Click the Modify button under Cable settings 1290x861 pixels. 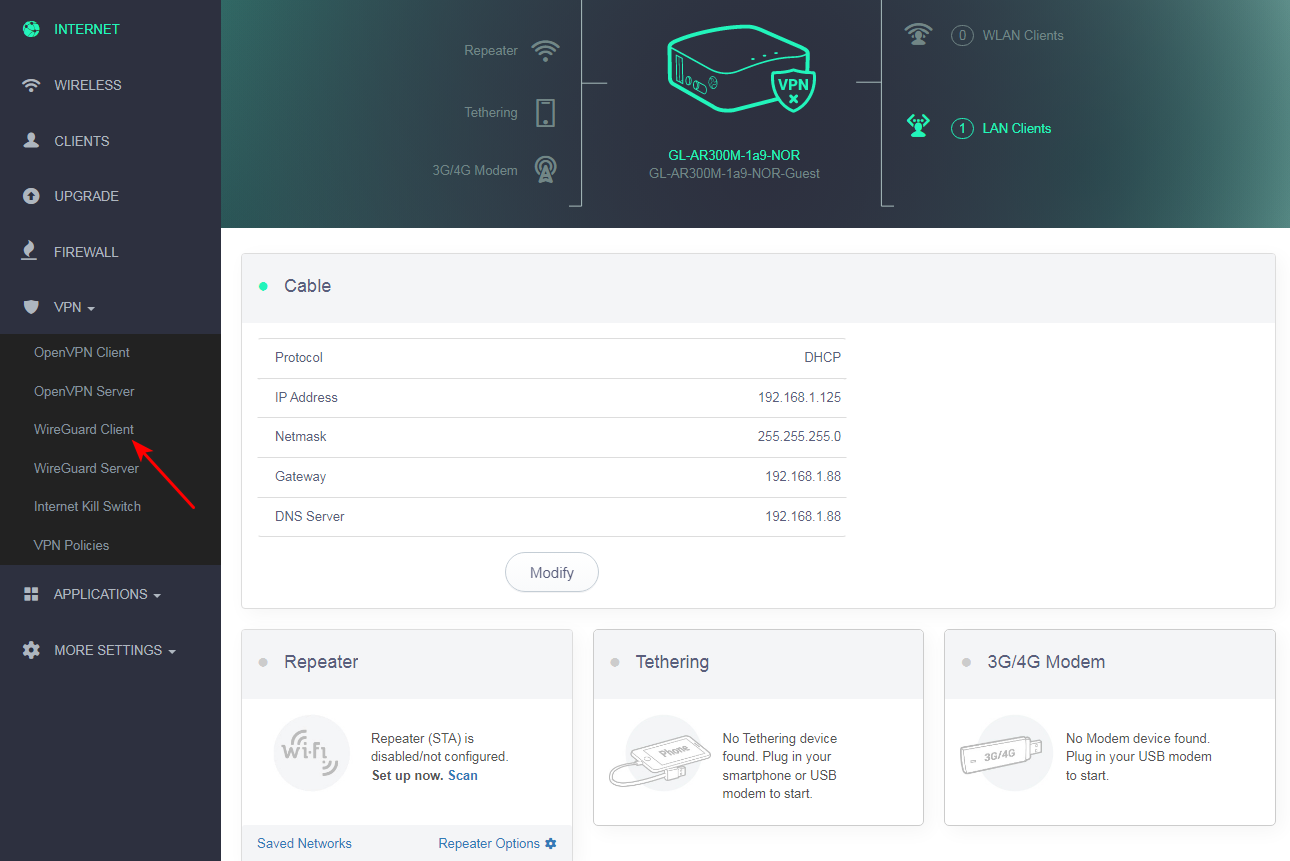pyautogui.click(x=551, y=572)
